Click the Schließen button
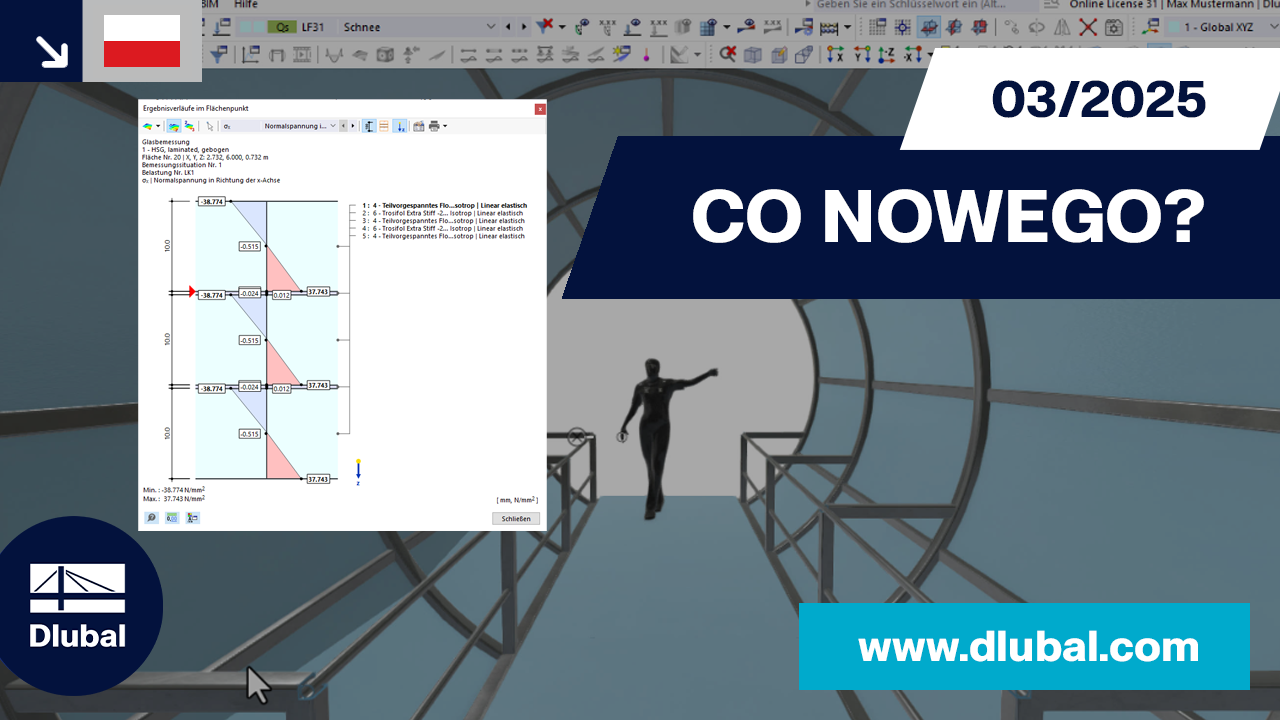This screenshot has height=720, width=1280. click(x=516, y=518)
